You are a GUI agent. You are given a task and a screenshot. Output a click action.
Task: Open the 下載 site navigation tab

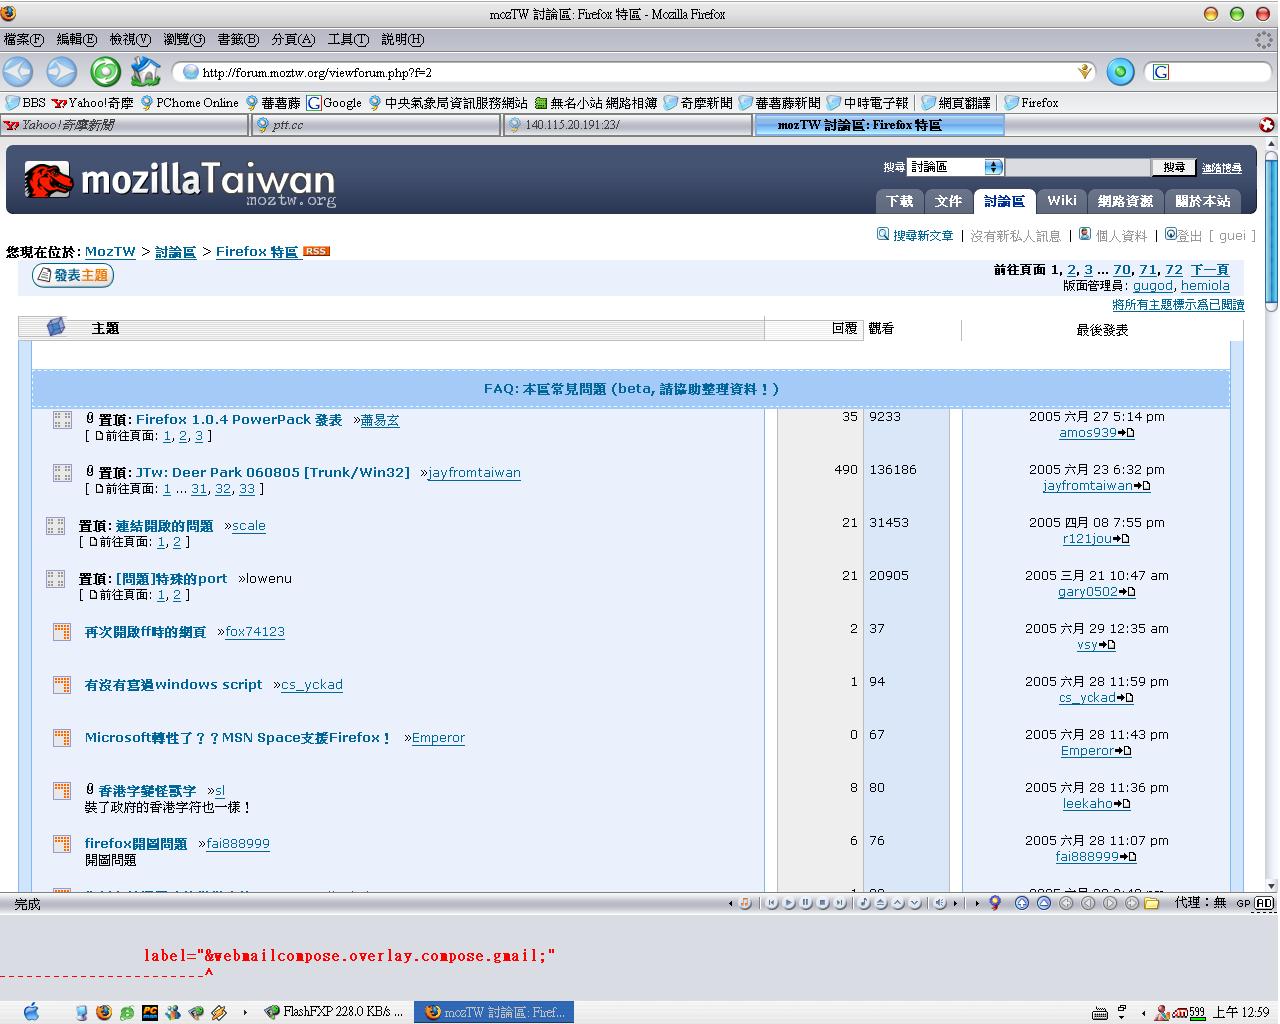click(899, 201)
